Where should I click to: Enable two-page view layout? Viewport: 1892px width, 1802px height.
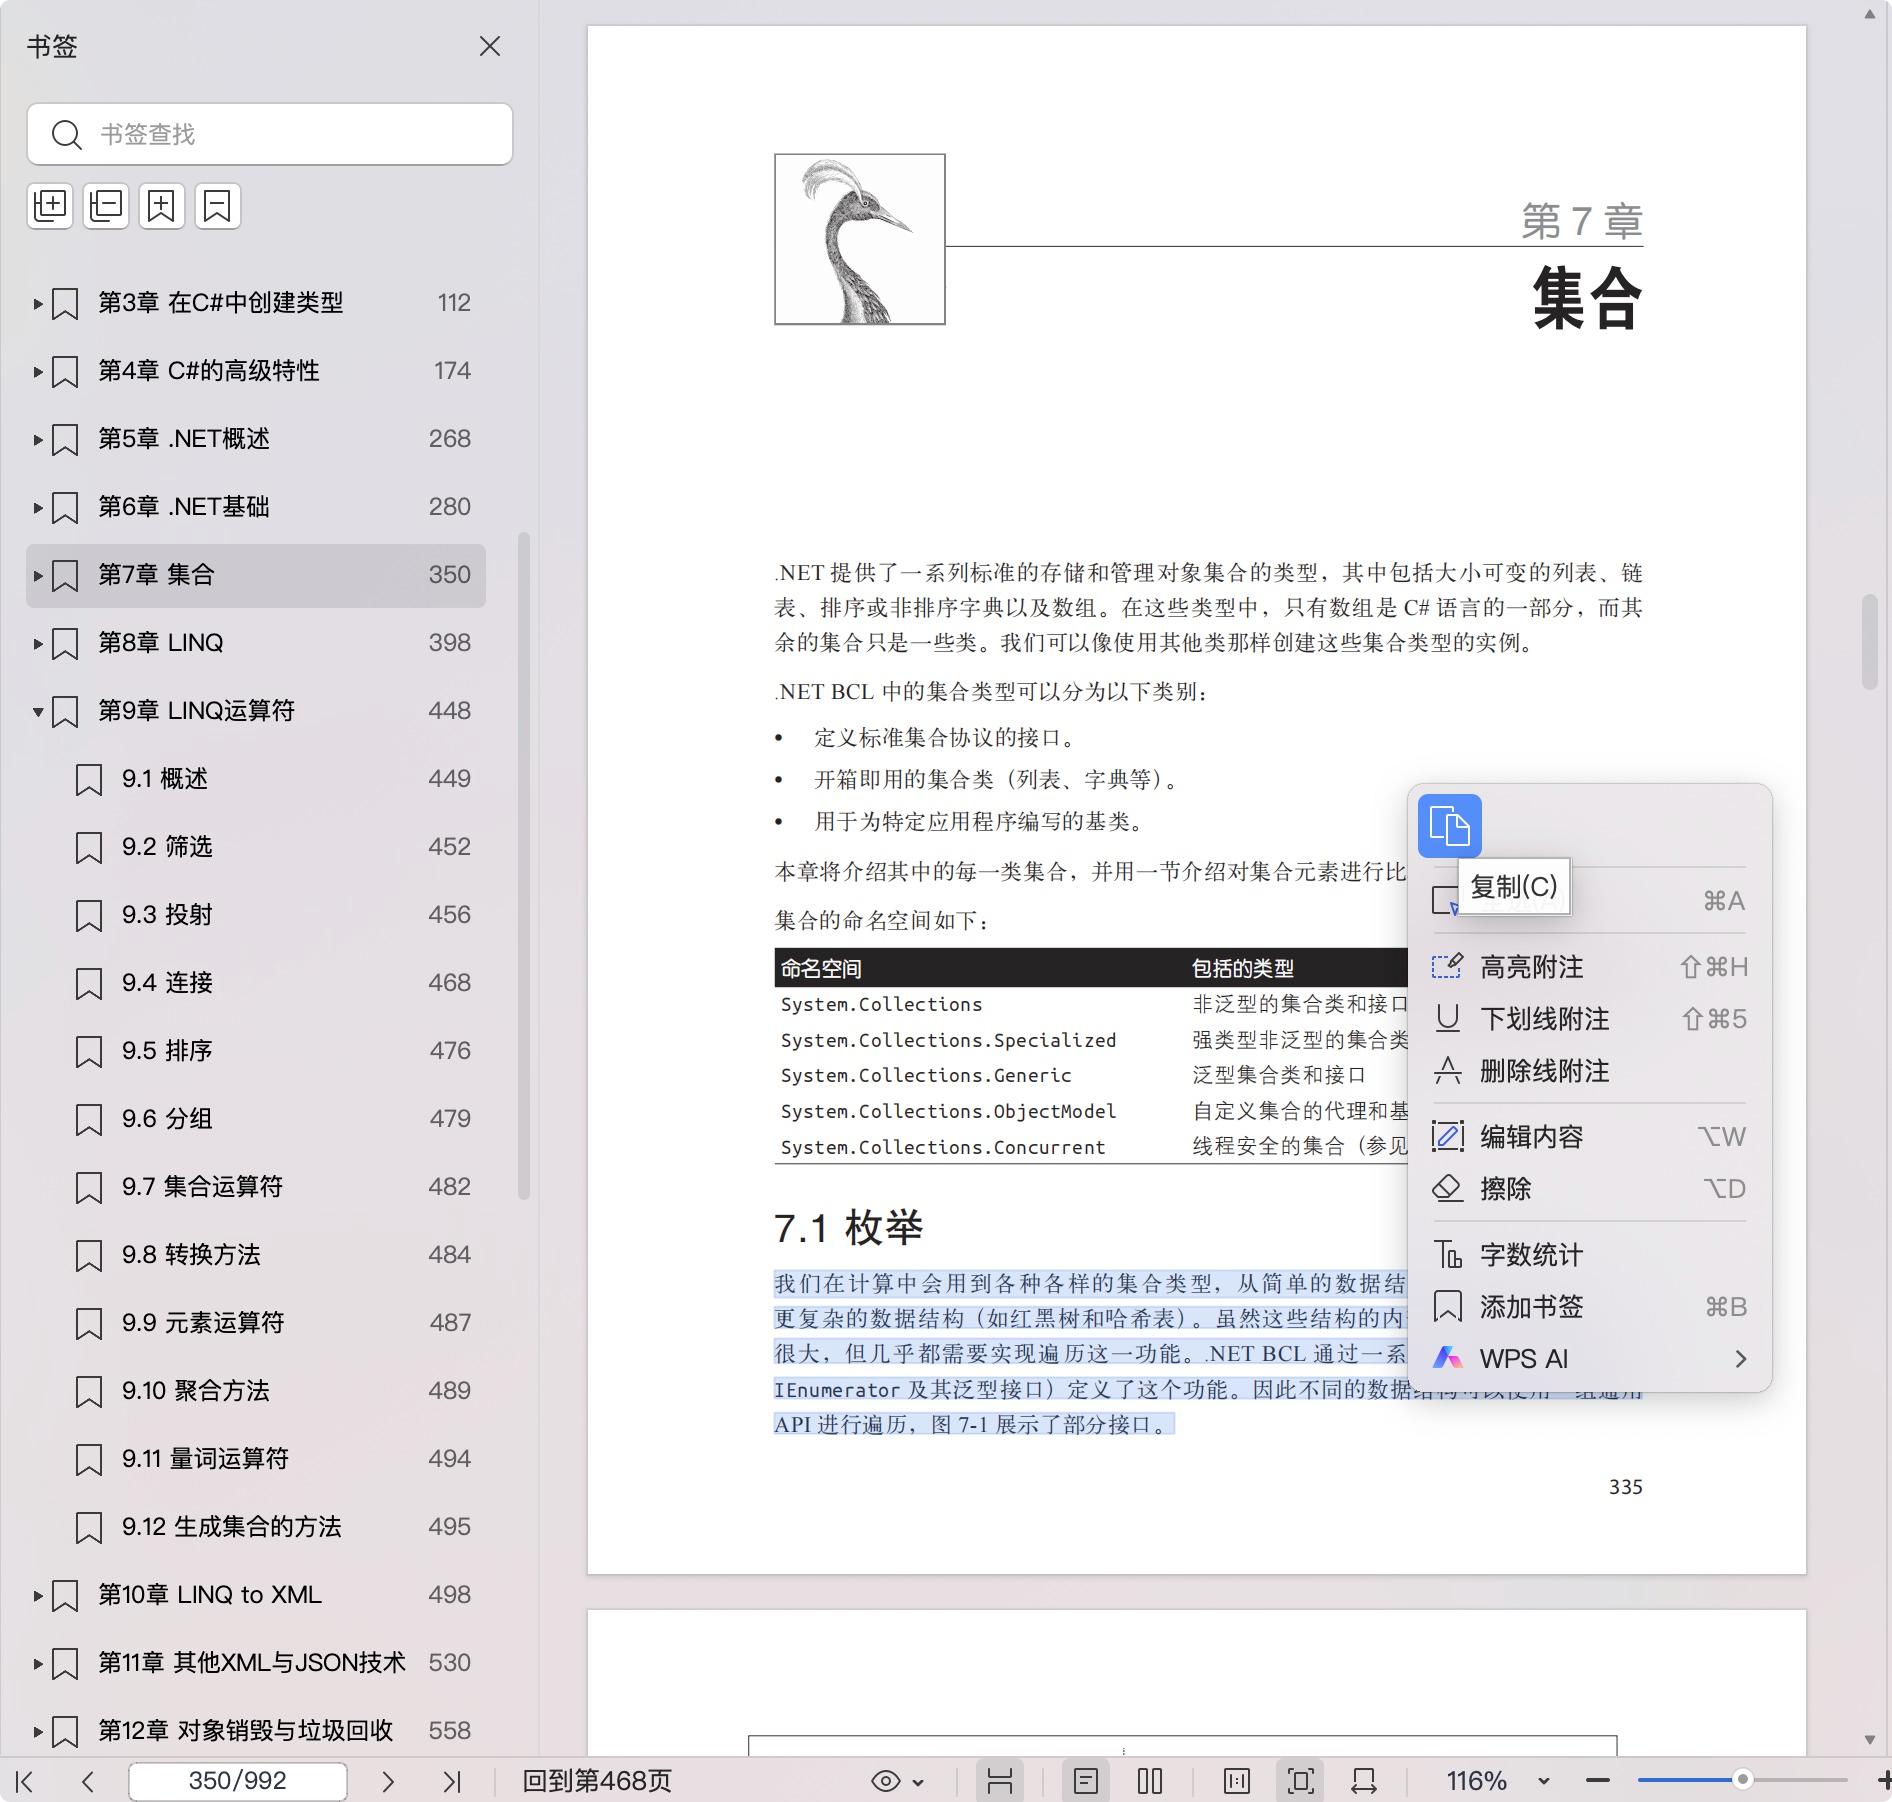click(x=1150, y=1781)
